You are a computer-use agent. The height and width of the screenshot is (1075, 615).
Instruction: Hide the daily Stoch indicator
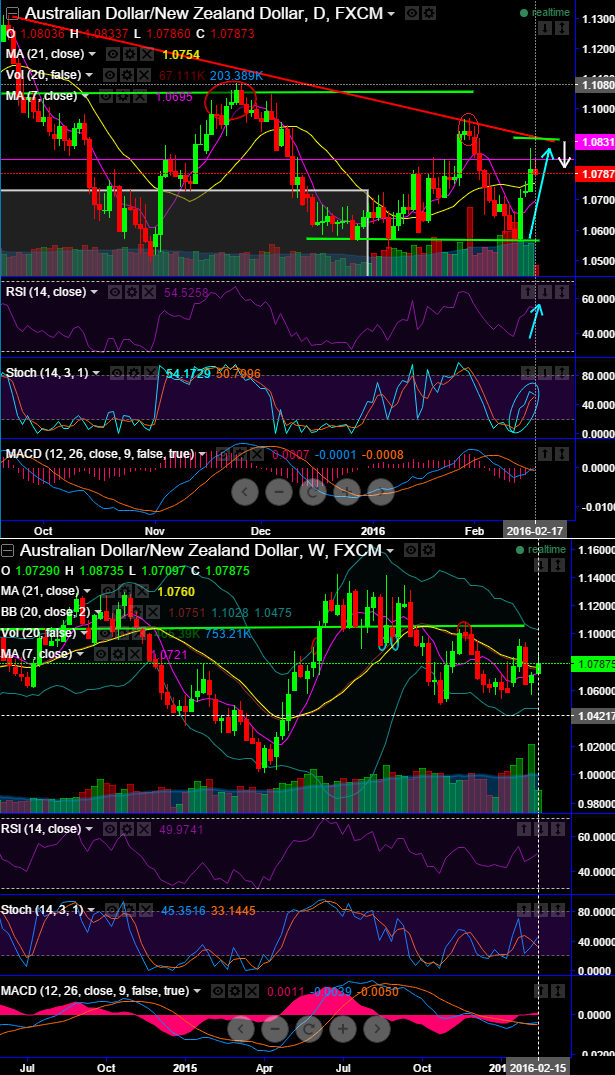coord(117,373)
